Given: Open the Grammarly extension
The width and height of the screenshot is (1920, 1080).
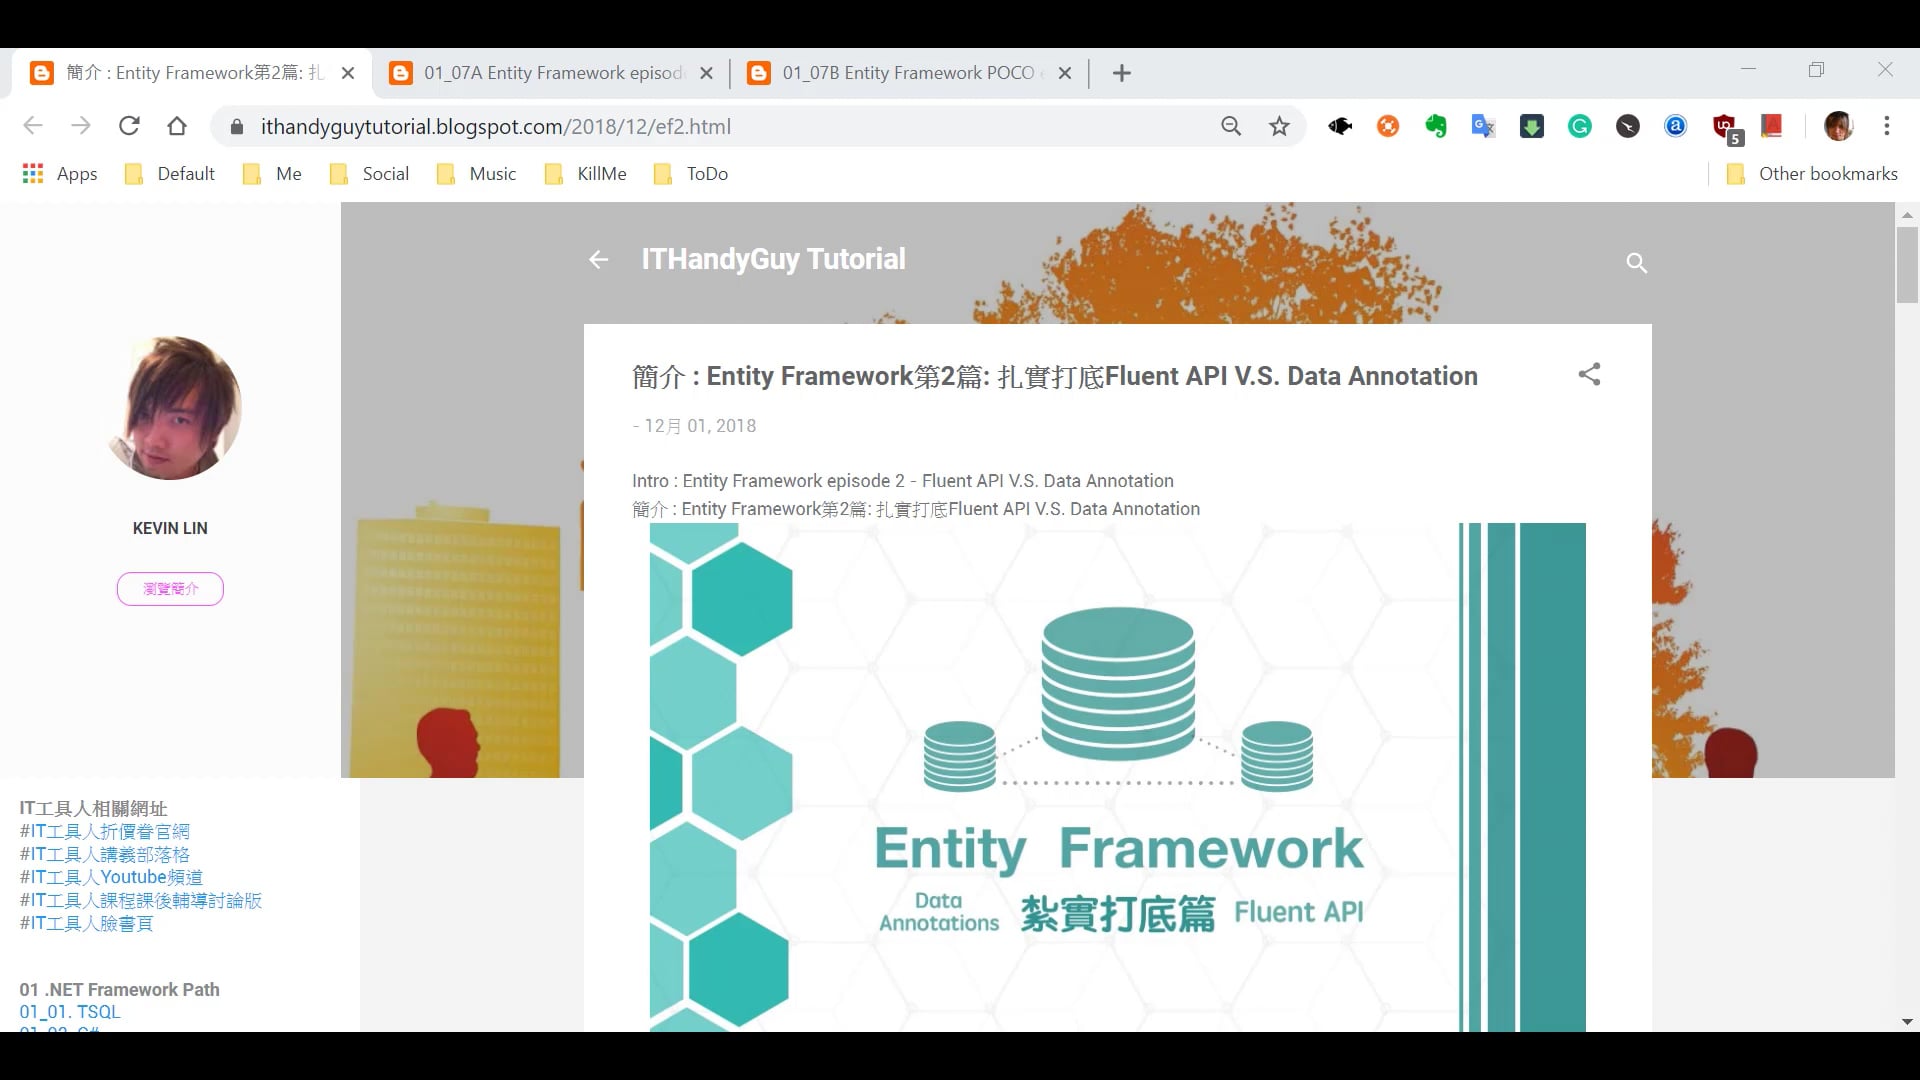Looking at the screenshot, I should point(1580,126).
